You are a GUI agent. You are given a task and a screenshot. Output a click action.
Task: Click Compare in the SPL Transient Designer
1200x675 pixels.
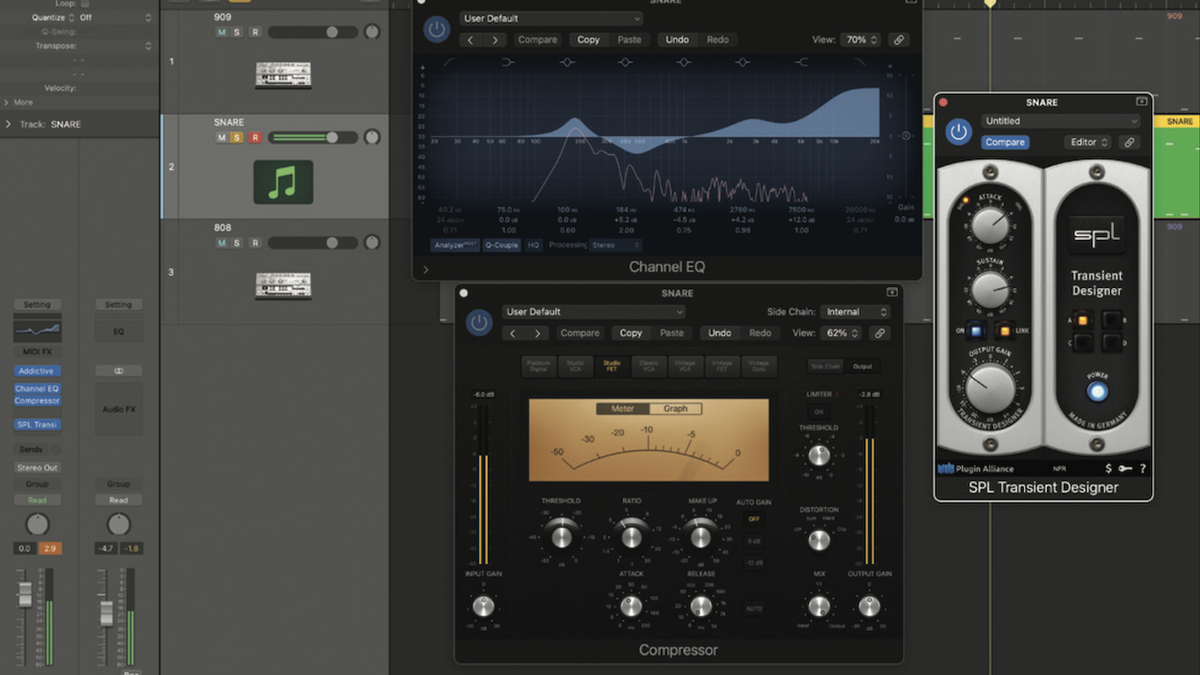tap(1005, 142)
